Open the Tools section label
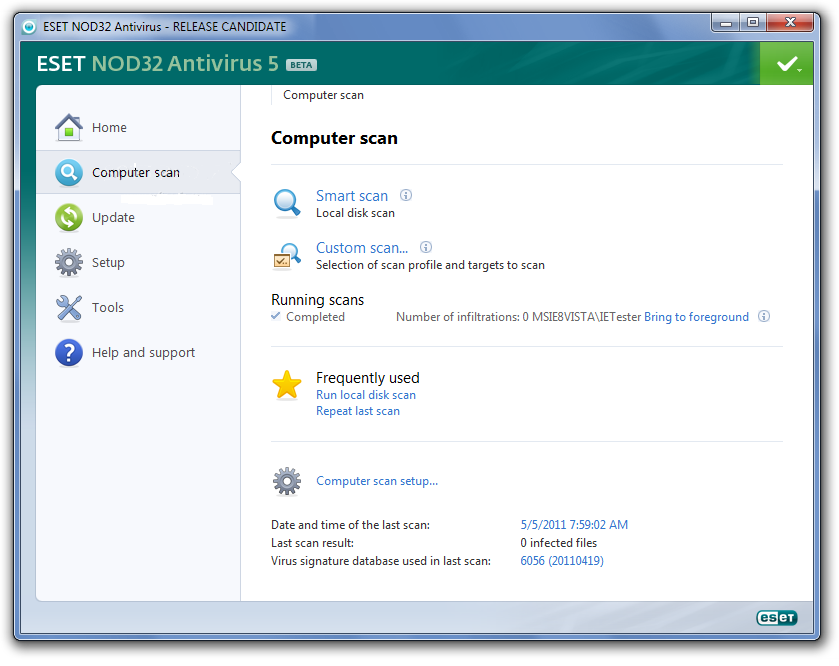Image resolution: width=839 pixels, height=666 pixels. (108, 308)
